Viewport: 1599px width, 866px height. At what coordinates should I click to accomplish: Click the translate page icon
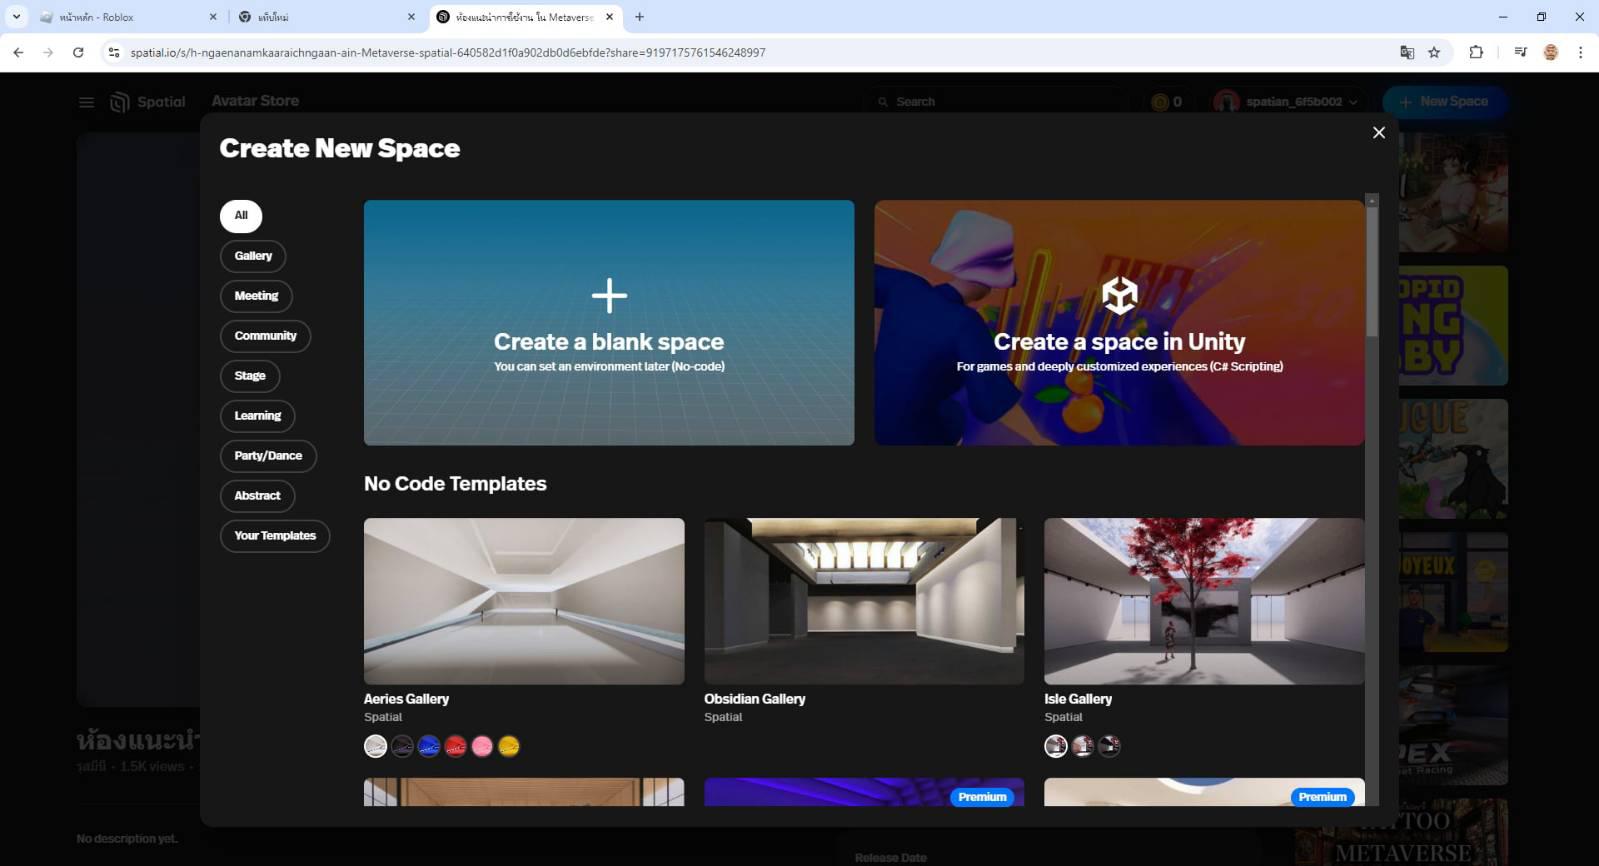point(1407,52)
